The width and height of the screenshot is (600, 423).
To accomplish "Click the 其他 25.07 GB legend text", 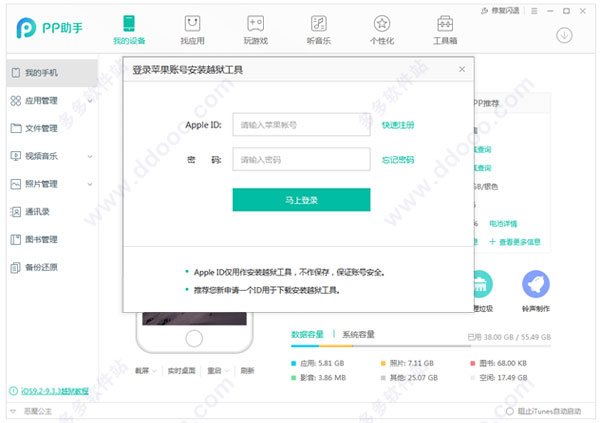I will click(414, 378).
